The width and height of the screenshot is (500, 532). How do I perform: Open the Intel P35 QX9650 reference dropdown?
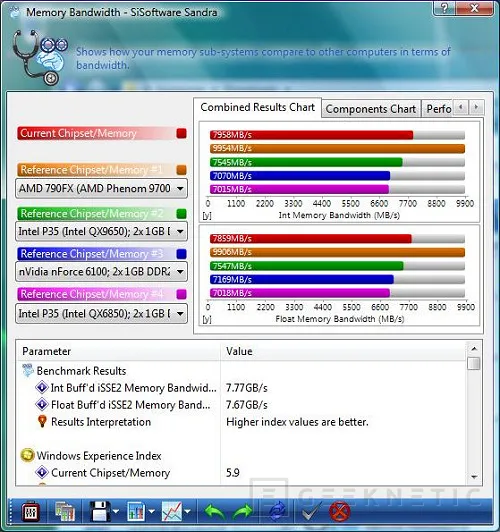[101, 231]
